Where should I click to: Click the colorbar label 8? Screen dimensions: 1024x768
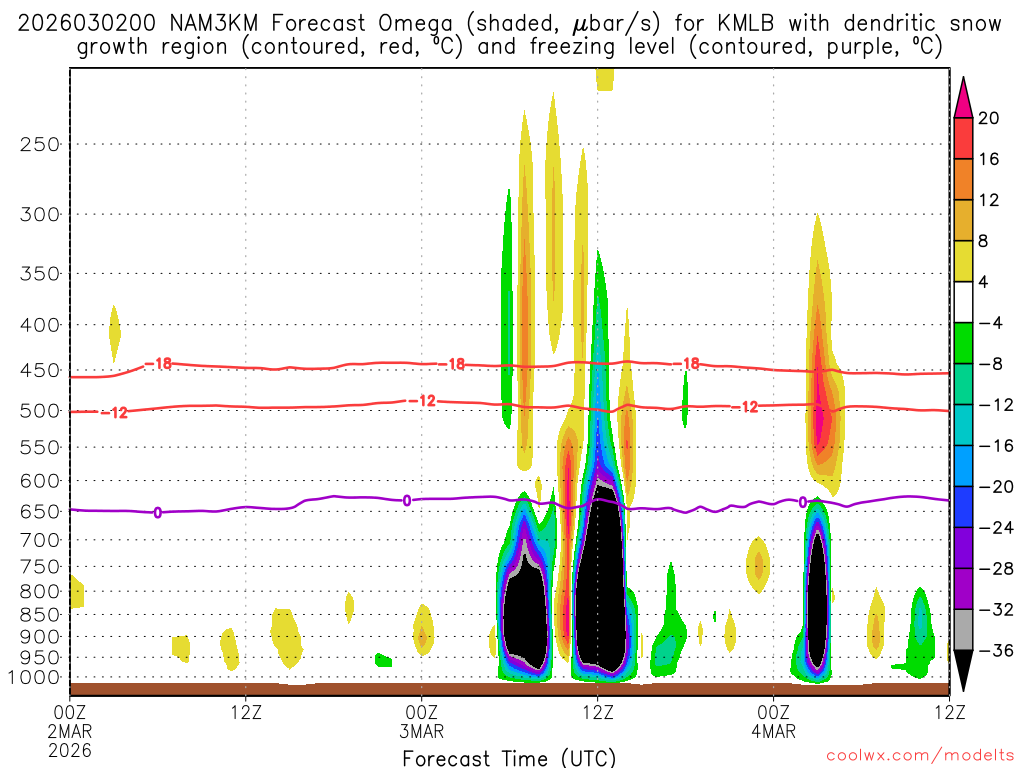[x=984, y=241]
